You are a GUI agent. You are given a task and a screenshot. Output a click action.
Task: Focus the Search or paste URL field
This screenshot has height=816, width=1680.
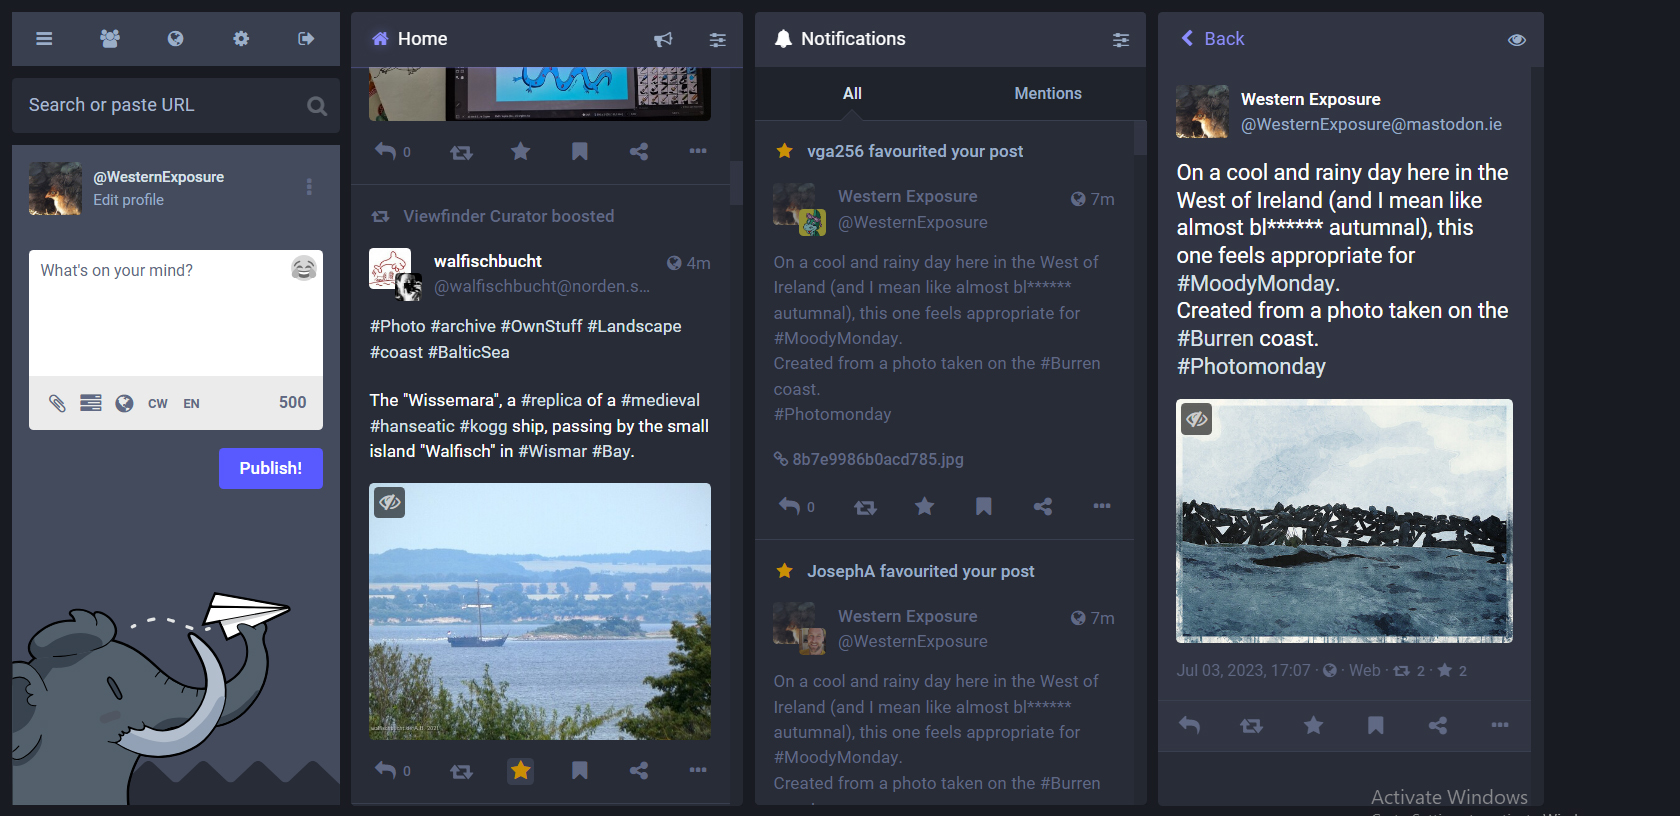pos(176,105)
